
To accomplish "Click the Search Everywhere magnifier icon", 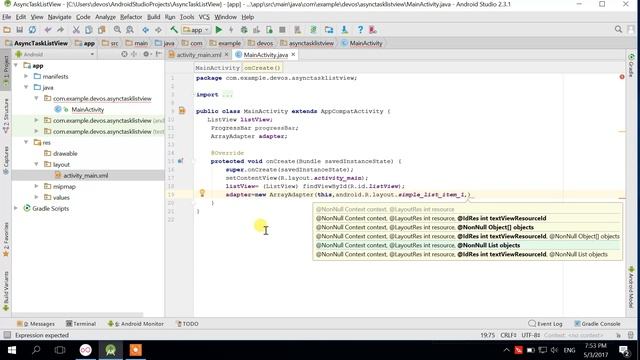I will point(618,29).
